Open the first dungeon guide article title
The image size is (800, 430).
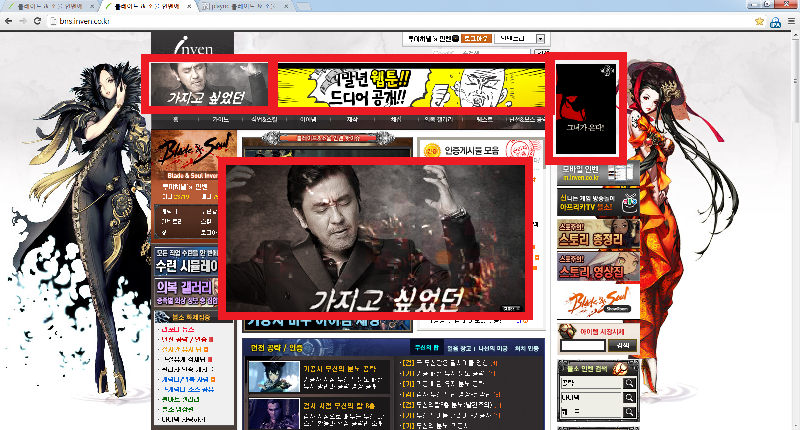339,368
